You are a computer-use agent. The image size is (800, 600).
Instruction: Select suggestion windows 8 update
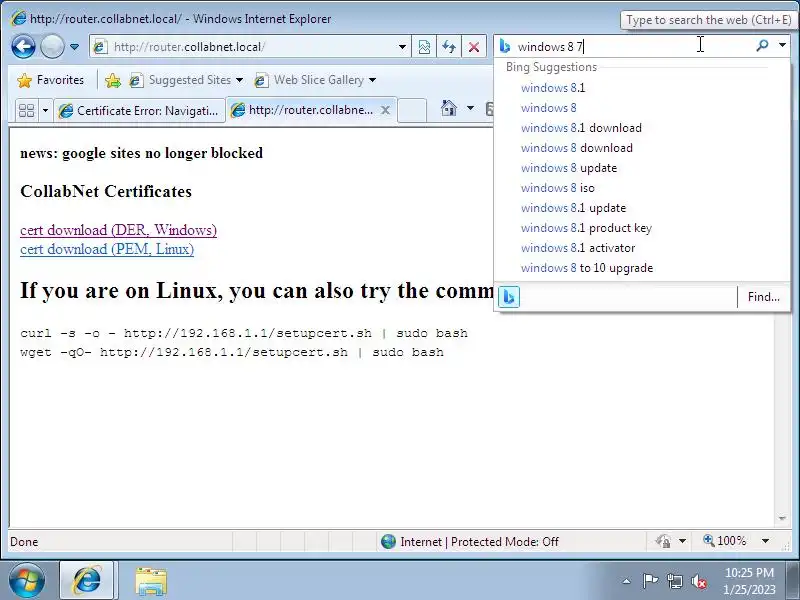click(569, 168)
